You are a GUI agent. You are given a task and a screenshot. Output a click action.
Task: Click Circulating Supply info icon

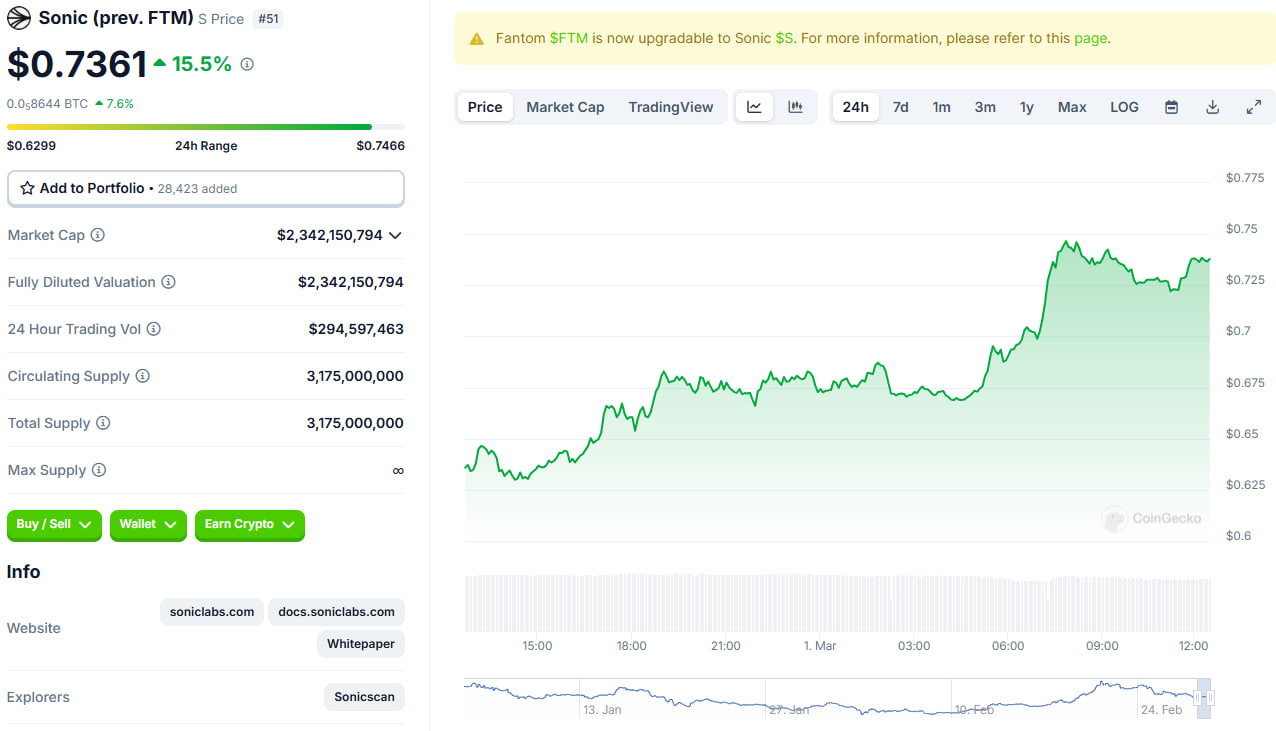143,376
